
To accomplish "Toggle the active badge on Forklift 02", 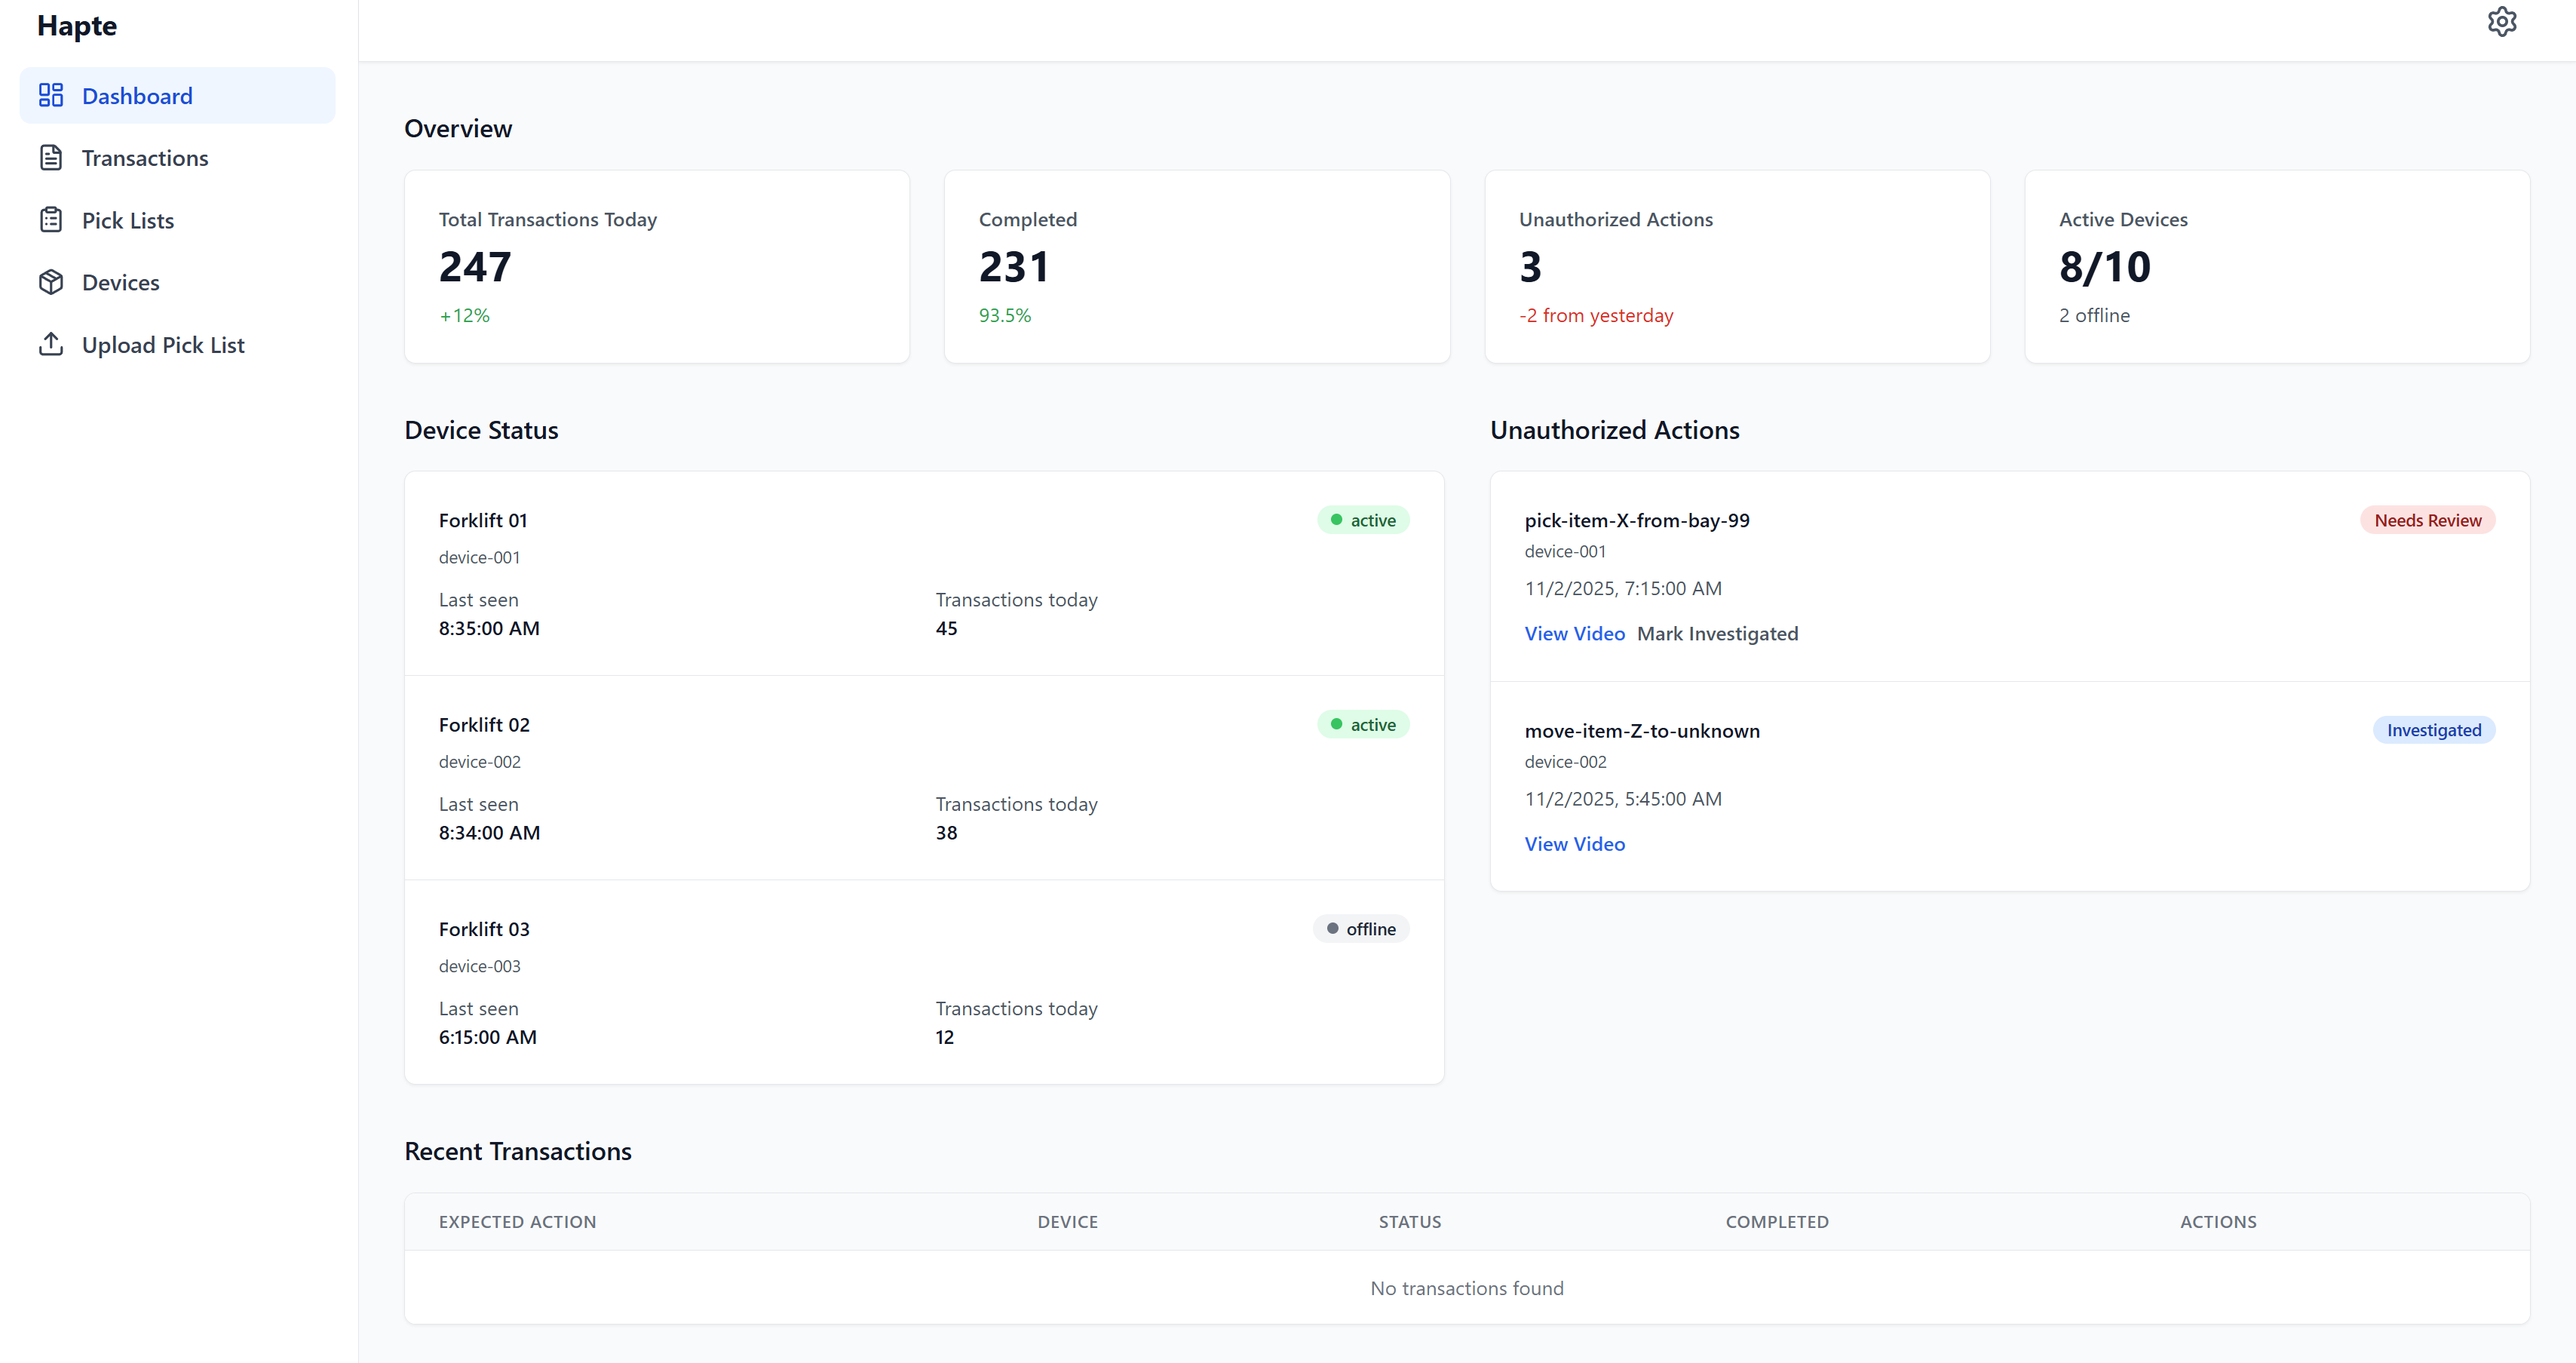I will point(1363,723).
